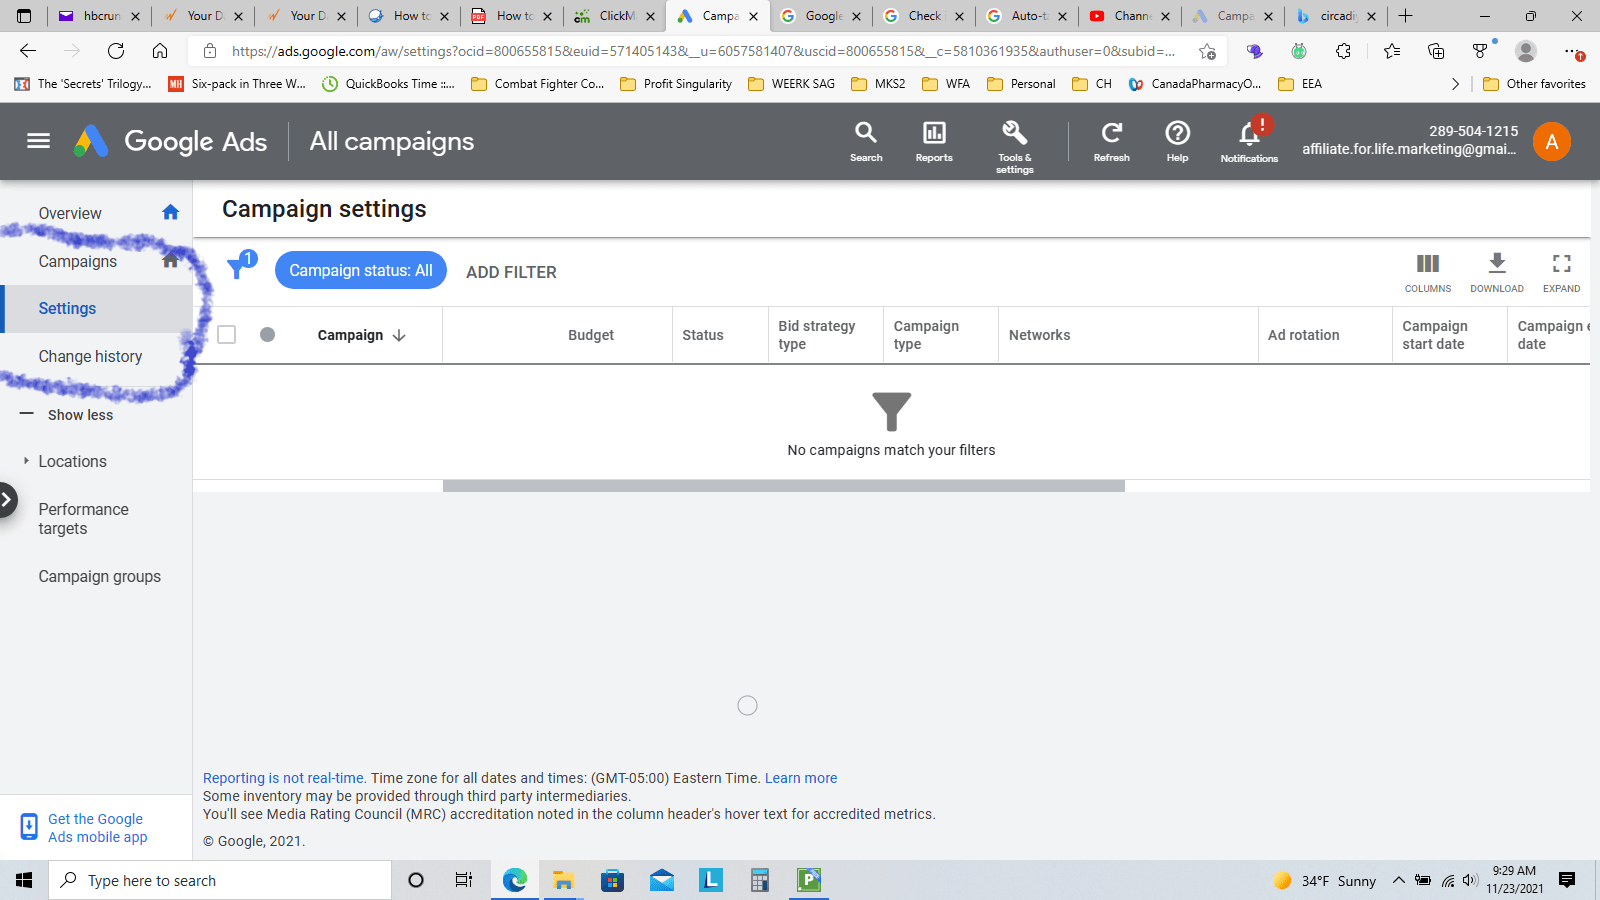
Task: Select Change history in the sidebar
Action: (x=90, y=356)
